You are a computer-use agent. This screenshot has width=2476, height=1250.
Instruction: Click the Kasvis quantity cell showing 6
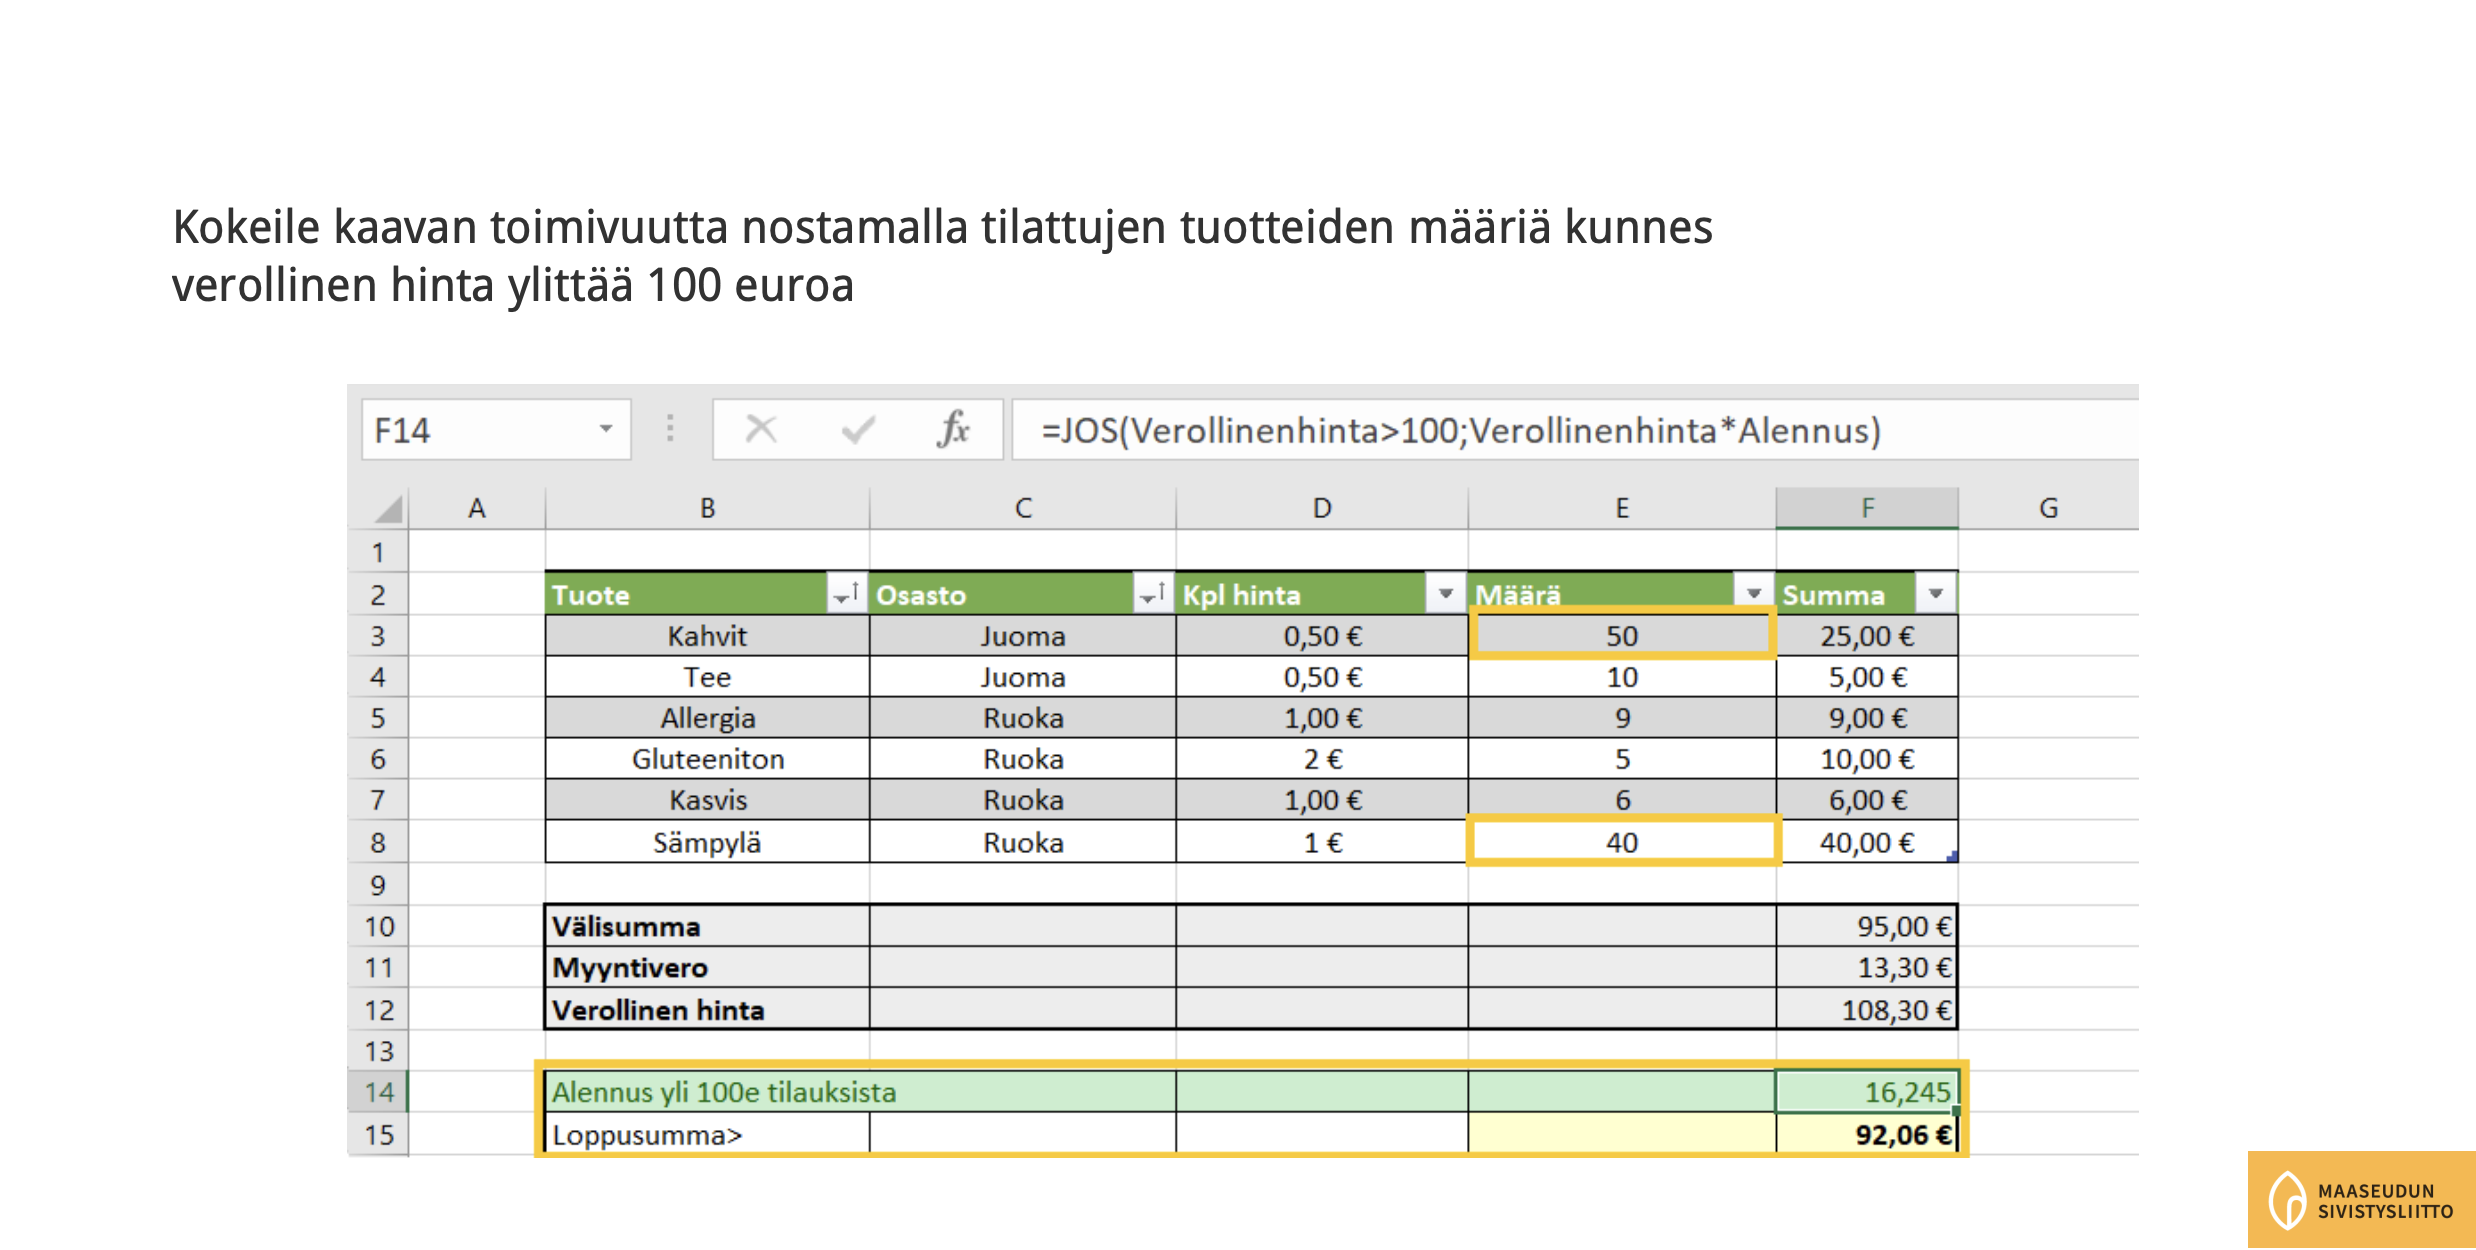pos(1622,800)
